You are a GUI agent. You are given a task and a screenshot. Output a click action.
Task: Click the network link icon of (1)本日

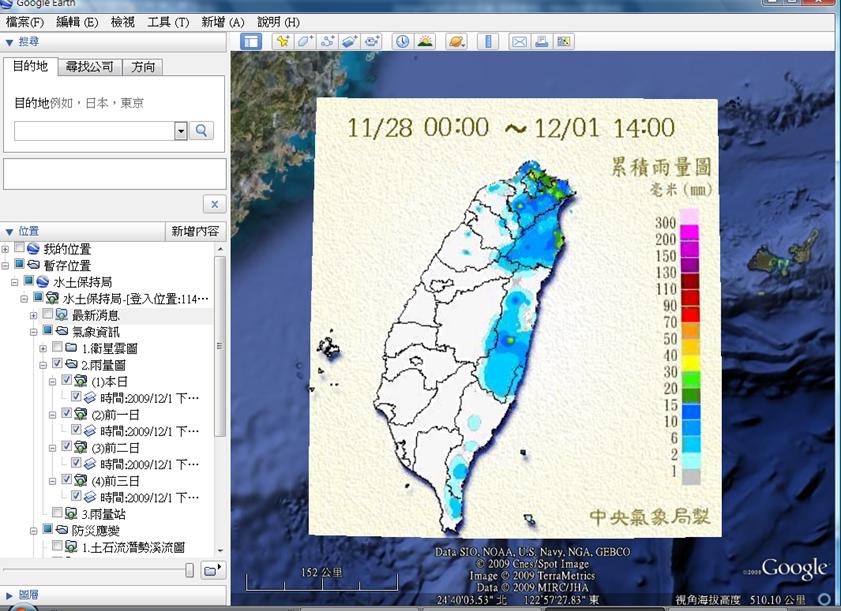81,381
